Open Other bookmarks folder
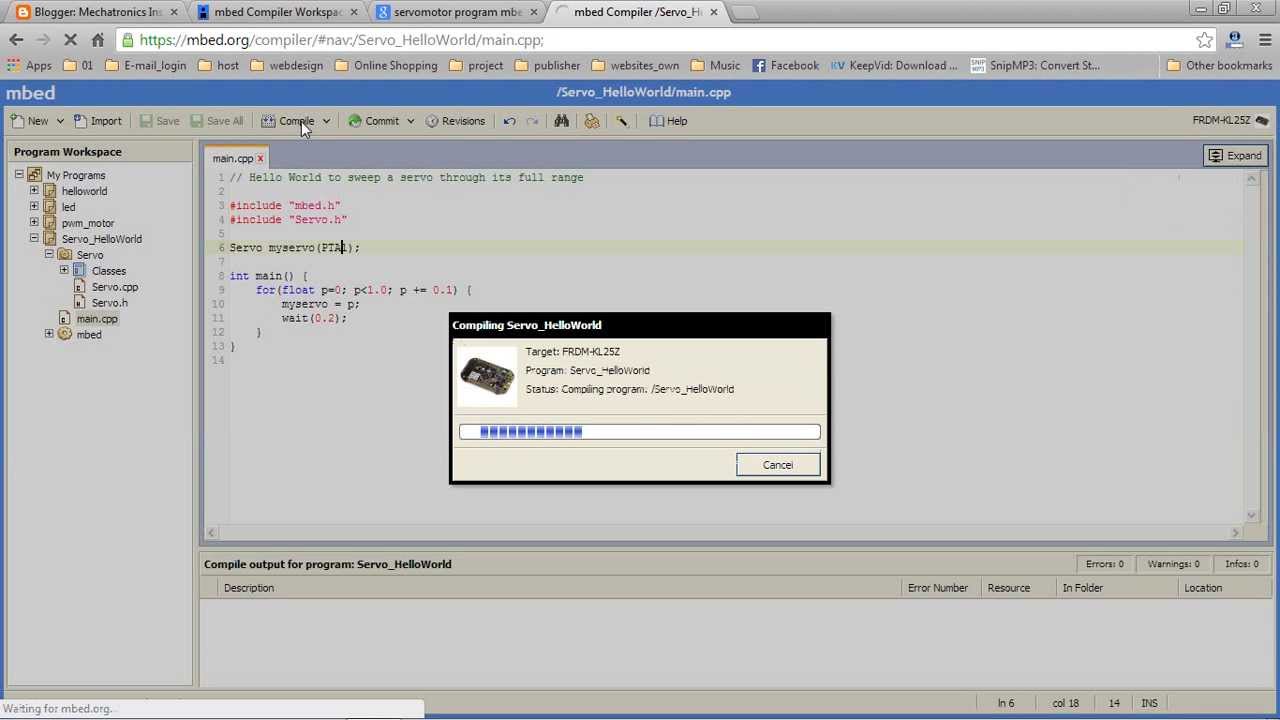Screen dimensions: 1280x720 click(x=1219, y=65)
